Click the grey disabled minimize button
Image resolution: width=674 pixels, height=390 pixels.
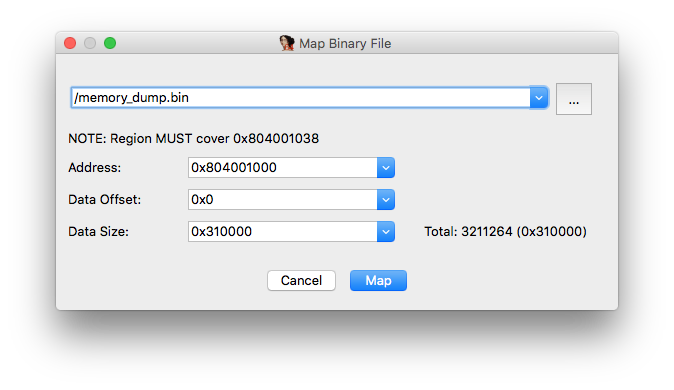pos(90,43)
